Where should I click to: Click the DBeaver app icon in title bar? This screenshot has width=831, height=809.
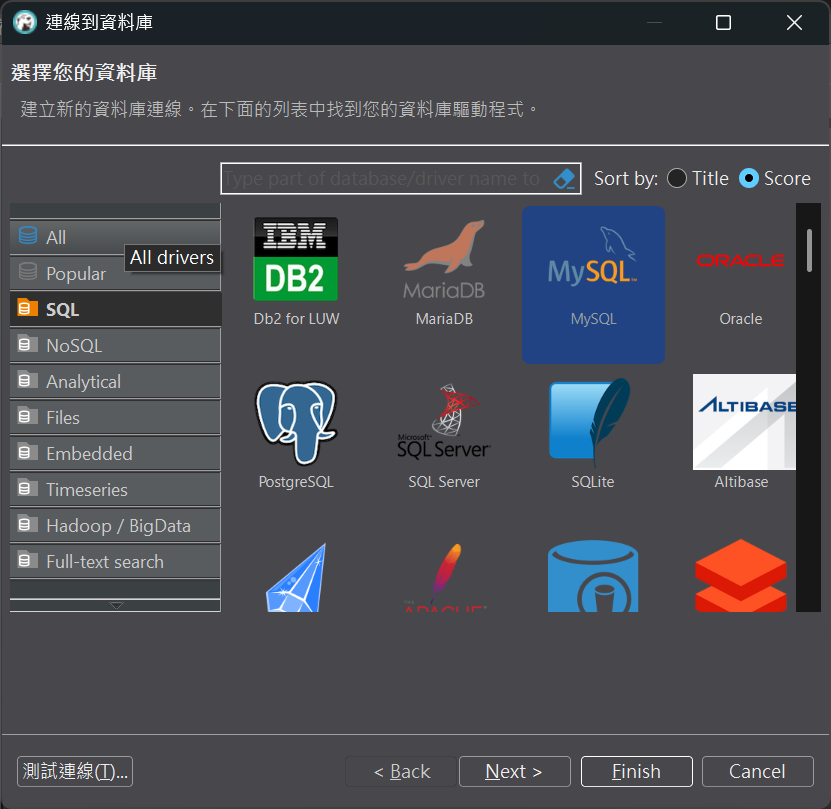(24, 22)
